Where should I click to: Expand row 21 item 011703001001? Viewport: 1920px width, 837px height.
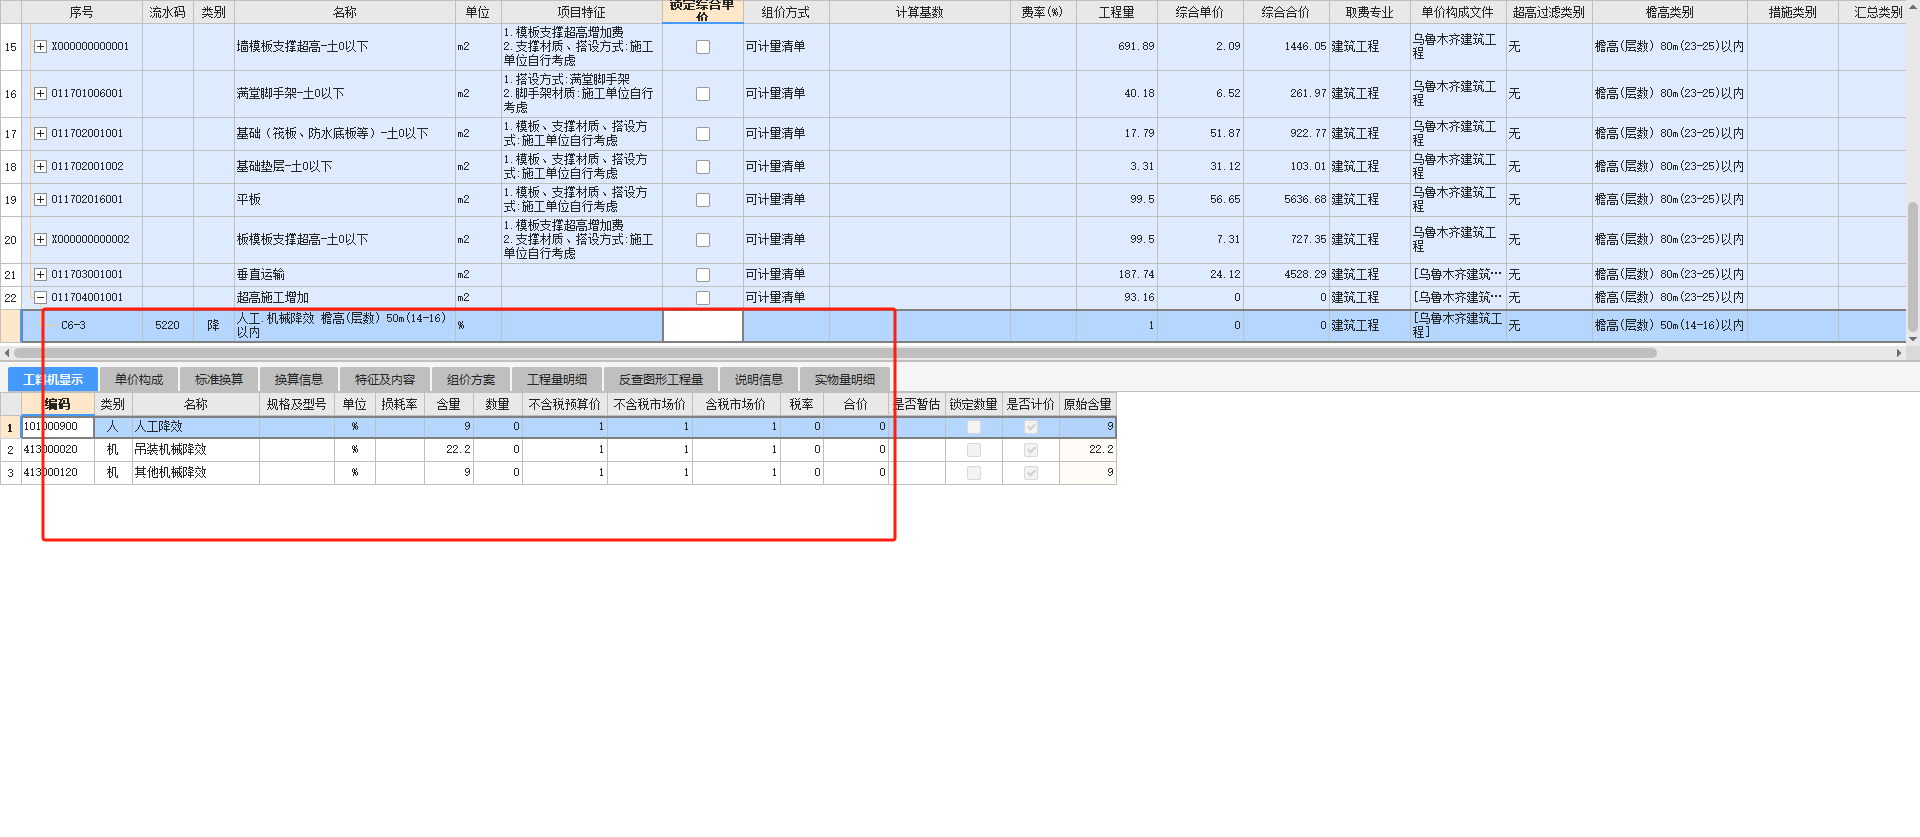pos(40,275)
